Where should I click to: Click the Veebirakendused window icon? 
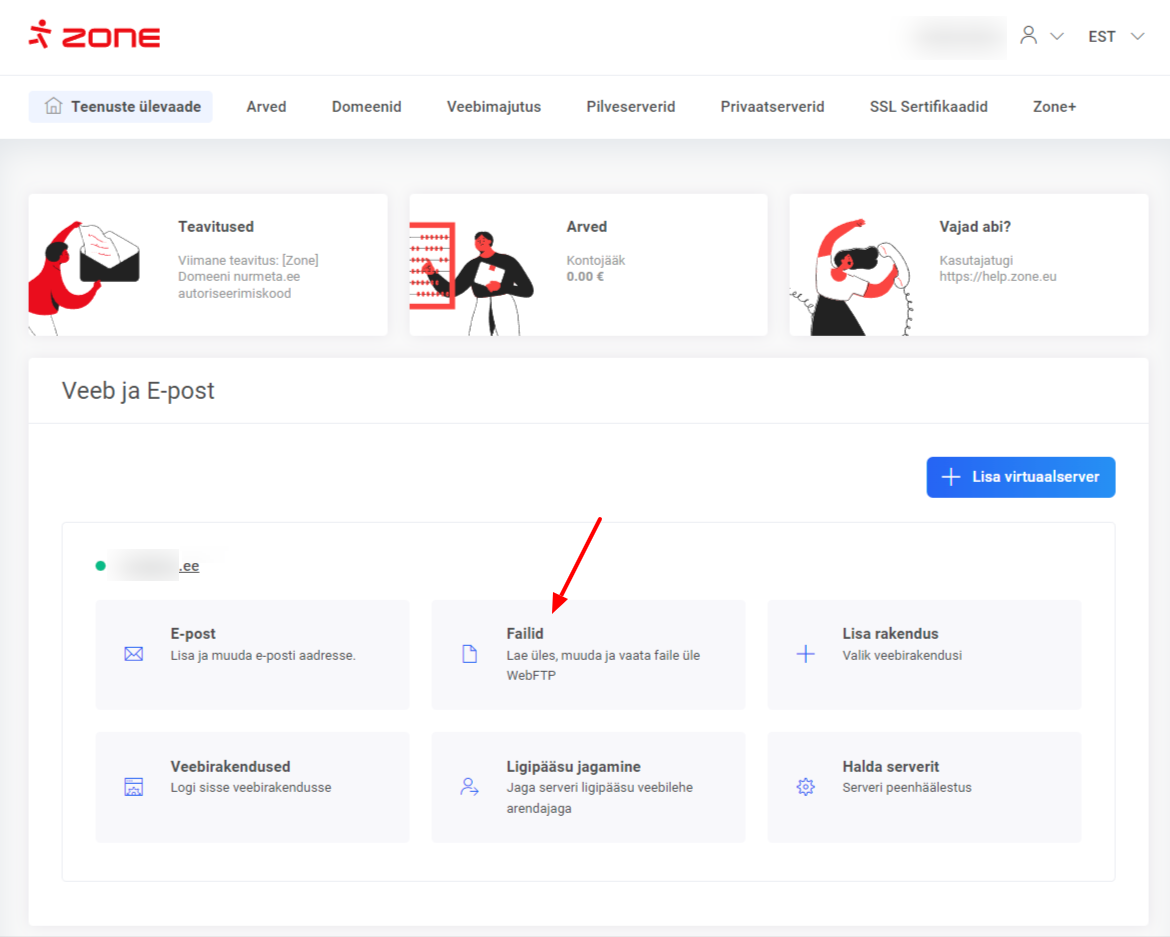(x=134, y=786)
